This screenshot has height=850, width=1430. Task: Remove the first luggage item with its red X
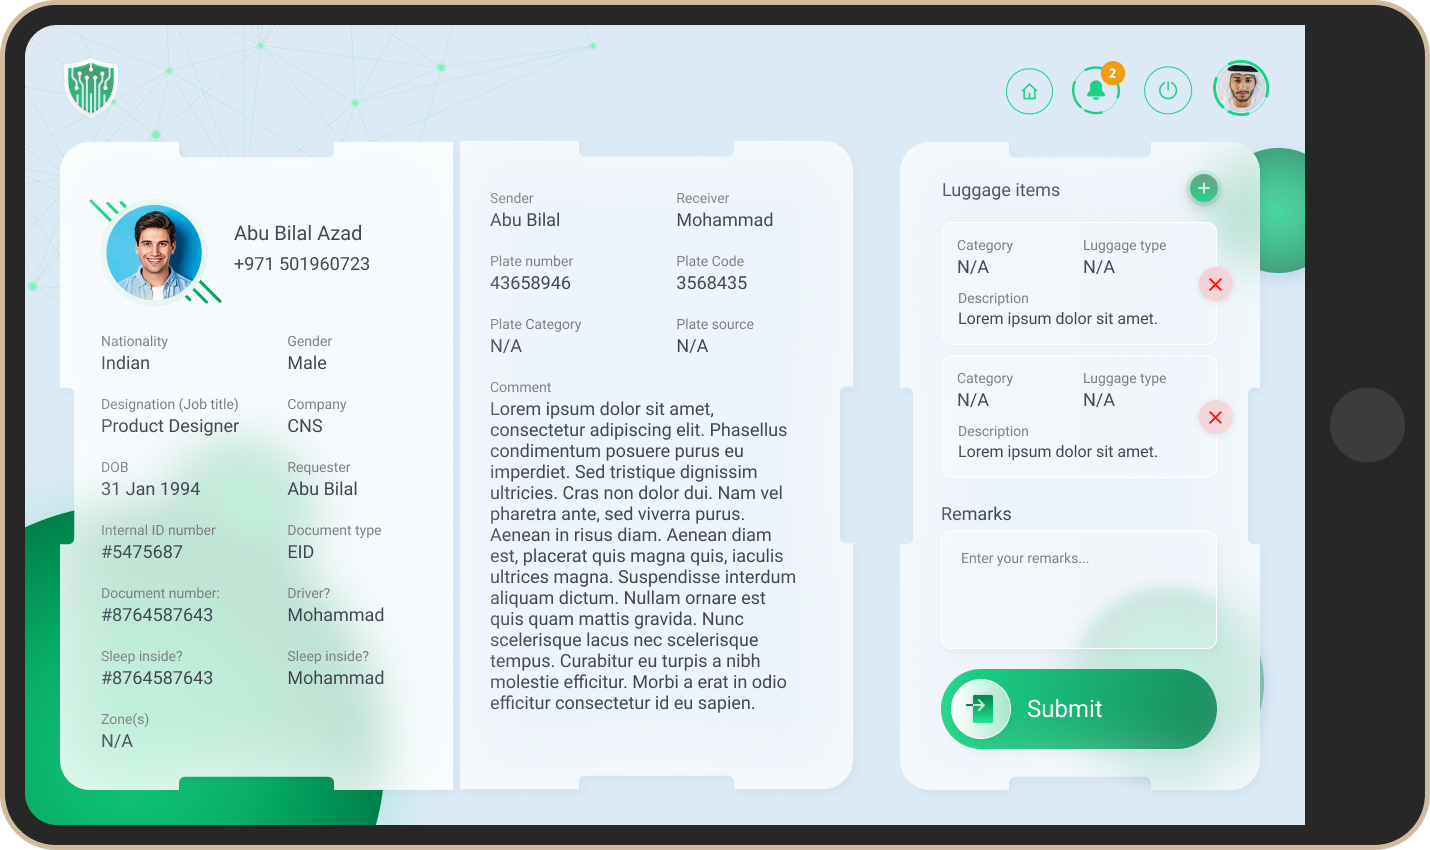1215,284
